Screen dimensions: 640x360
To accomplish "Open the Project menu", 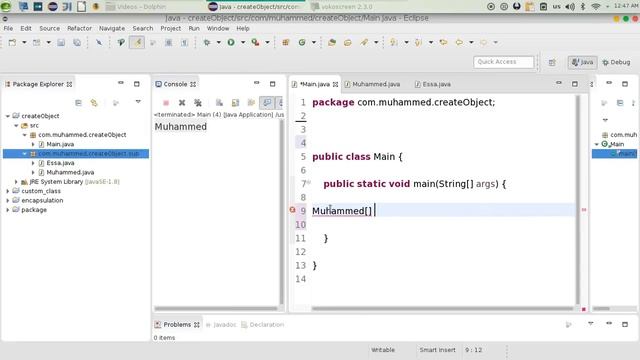I will [x=171, y=29].
